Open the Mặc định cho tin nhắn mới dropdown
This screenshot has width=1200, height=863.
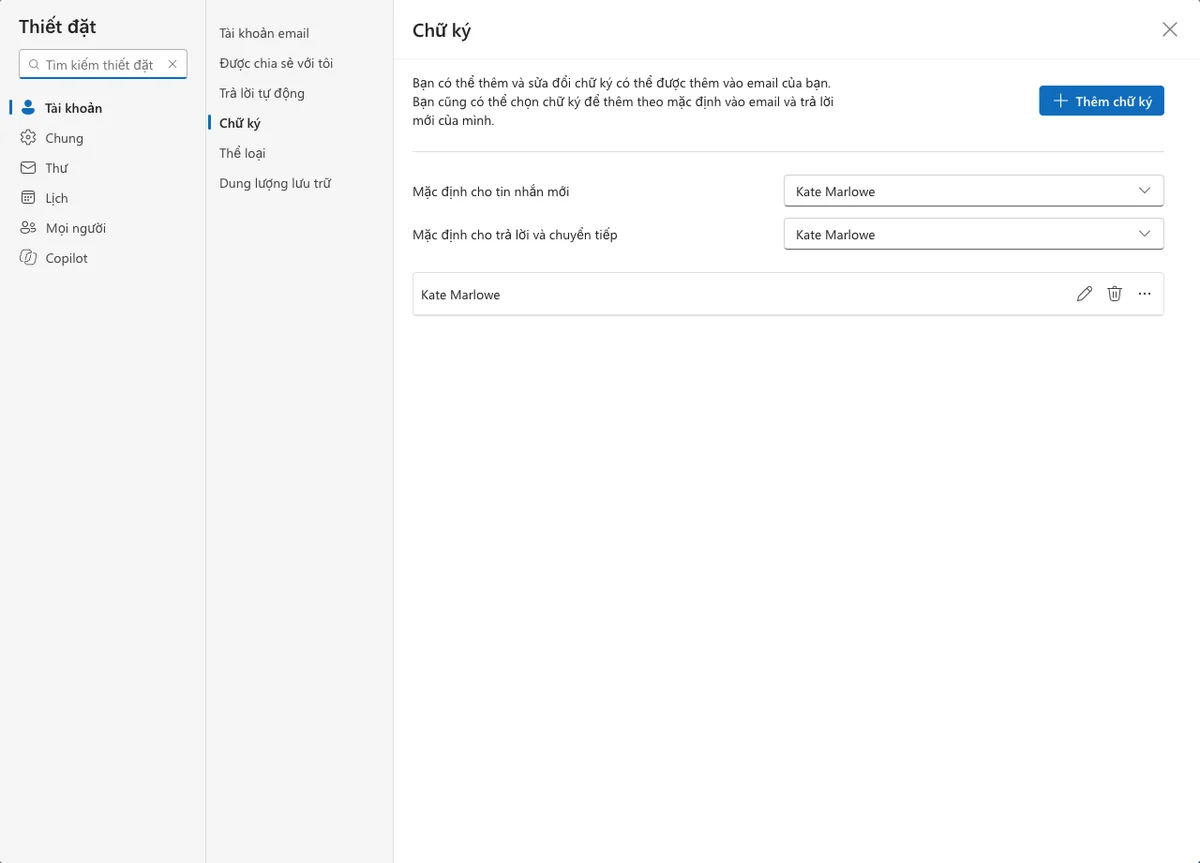click(974, 191)
